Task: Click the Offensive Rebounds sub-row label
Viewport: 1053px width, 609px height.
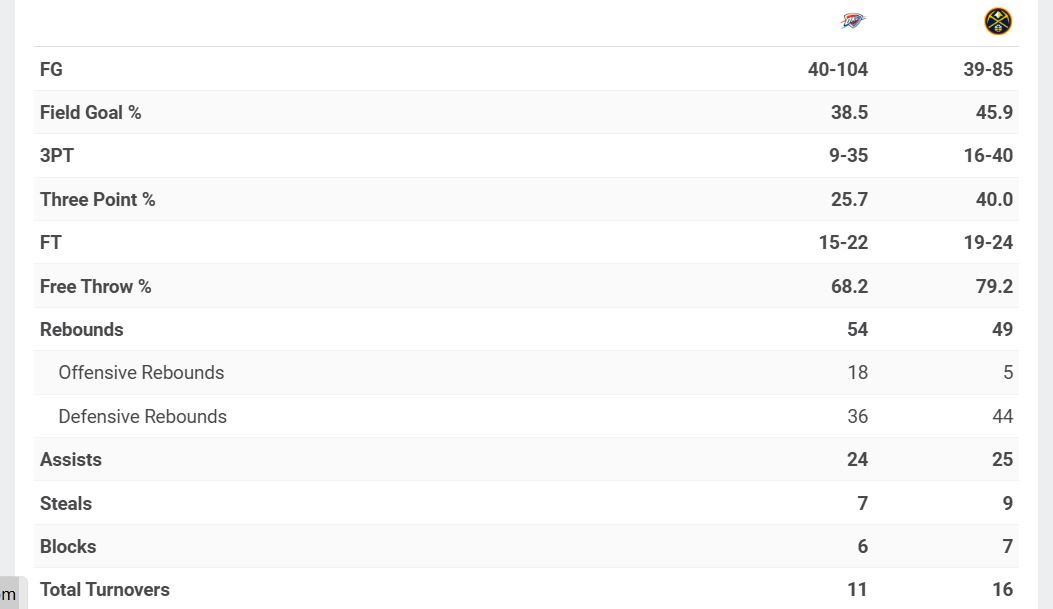Action: (141, 373)
